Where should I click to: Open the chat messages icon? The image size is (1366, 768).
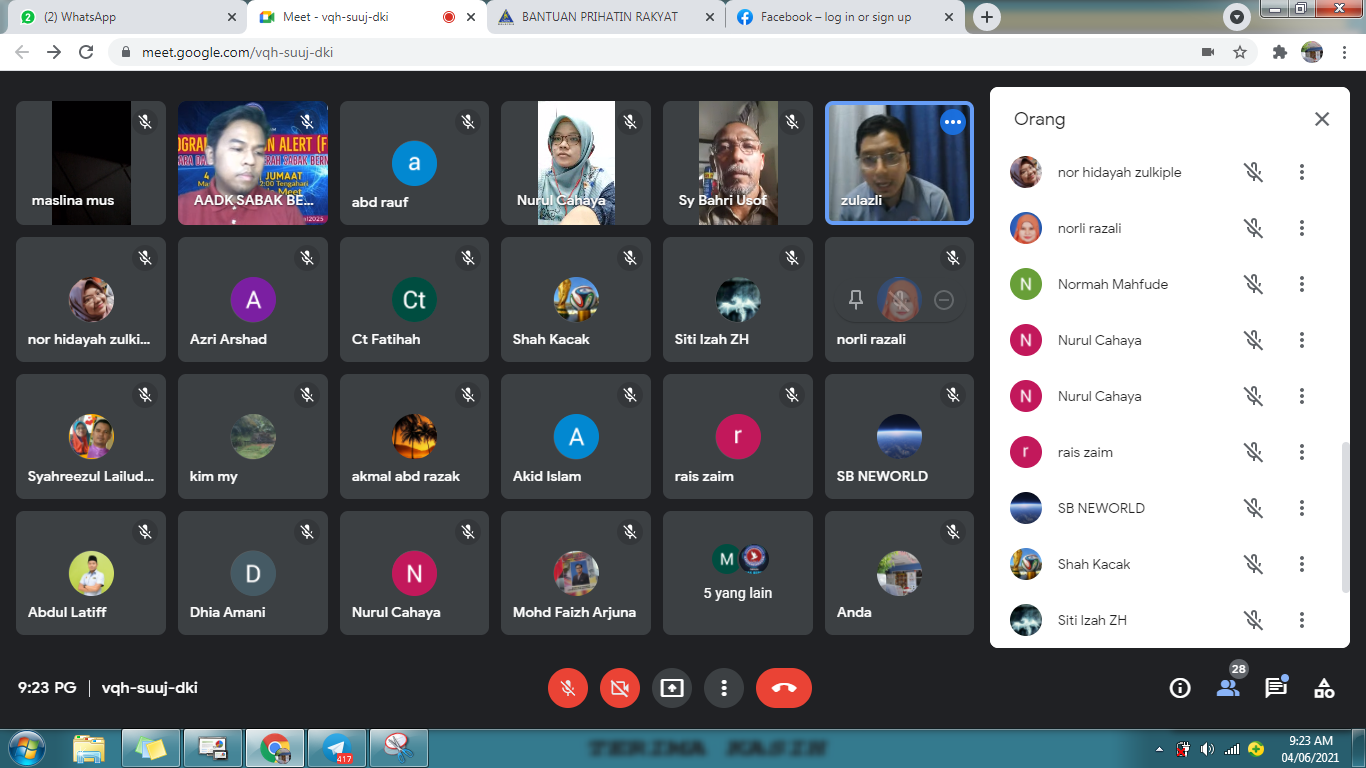(1275, 688)
